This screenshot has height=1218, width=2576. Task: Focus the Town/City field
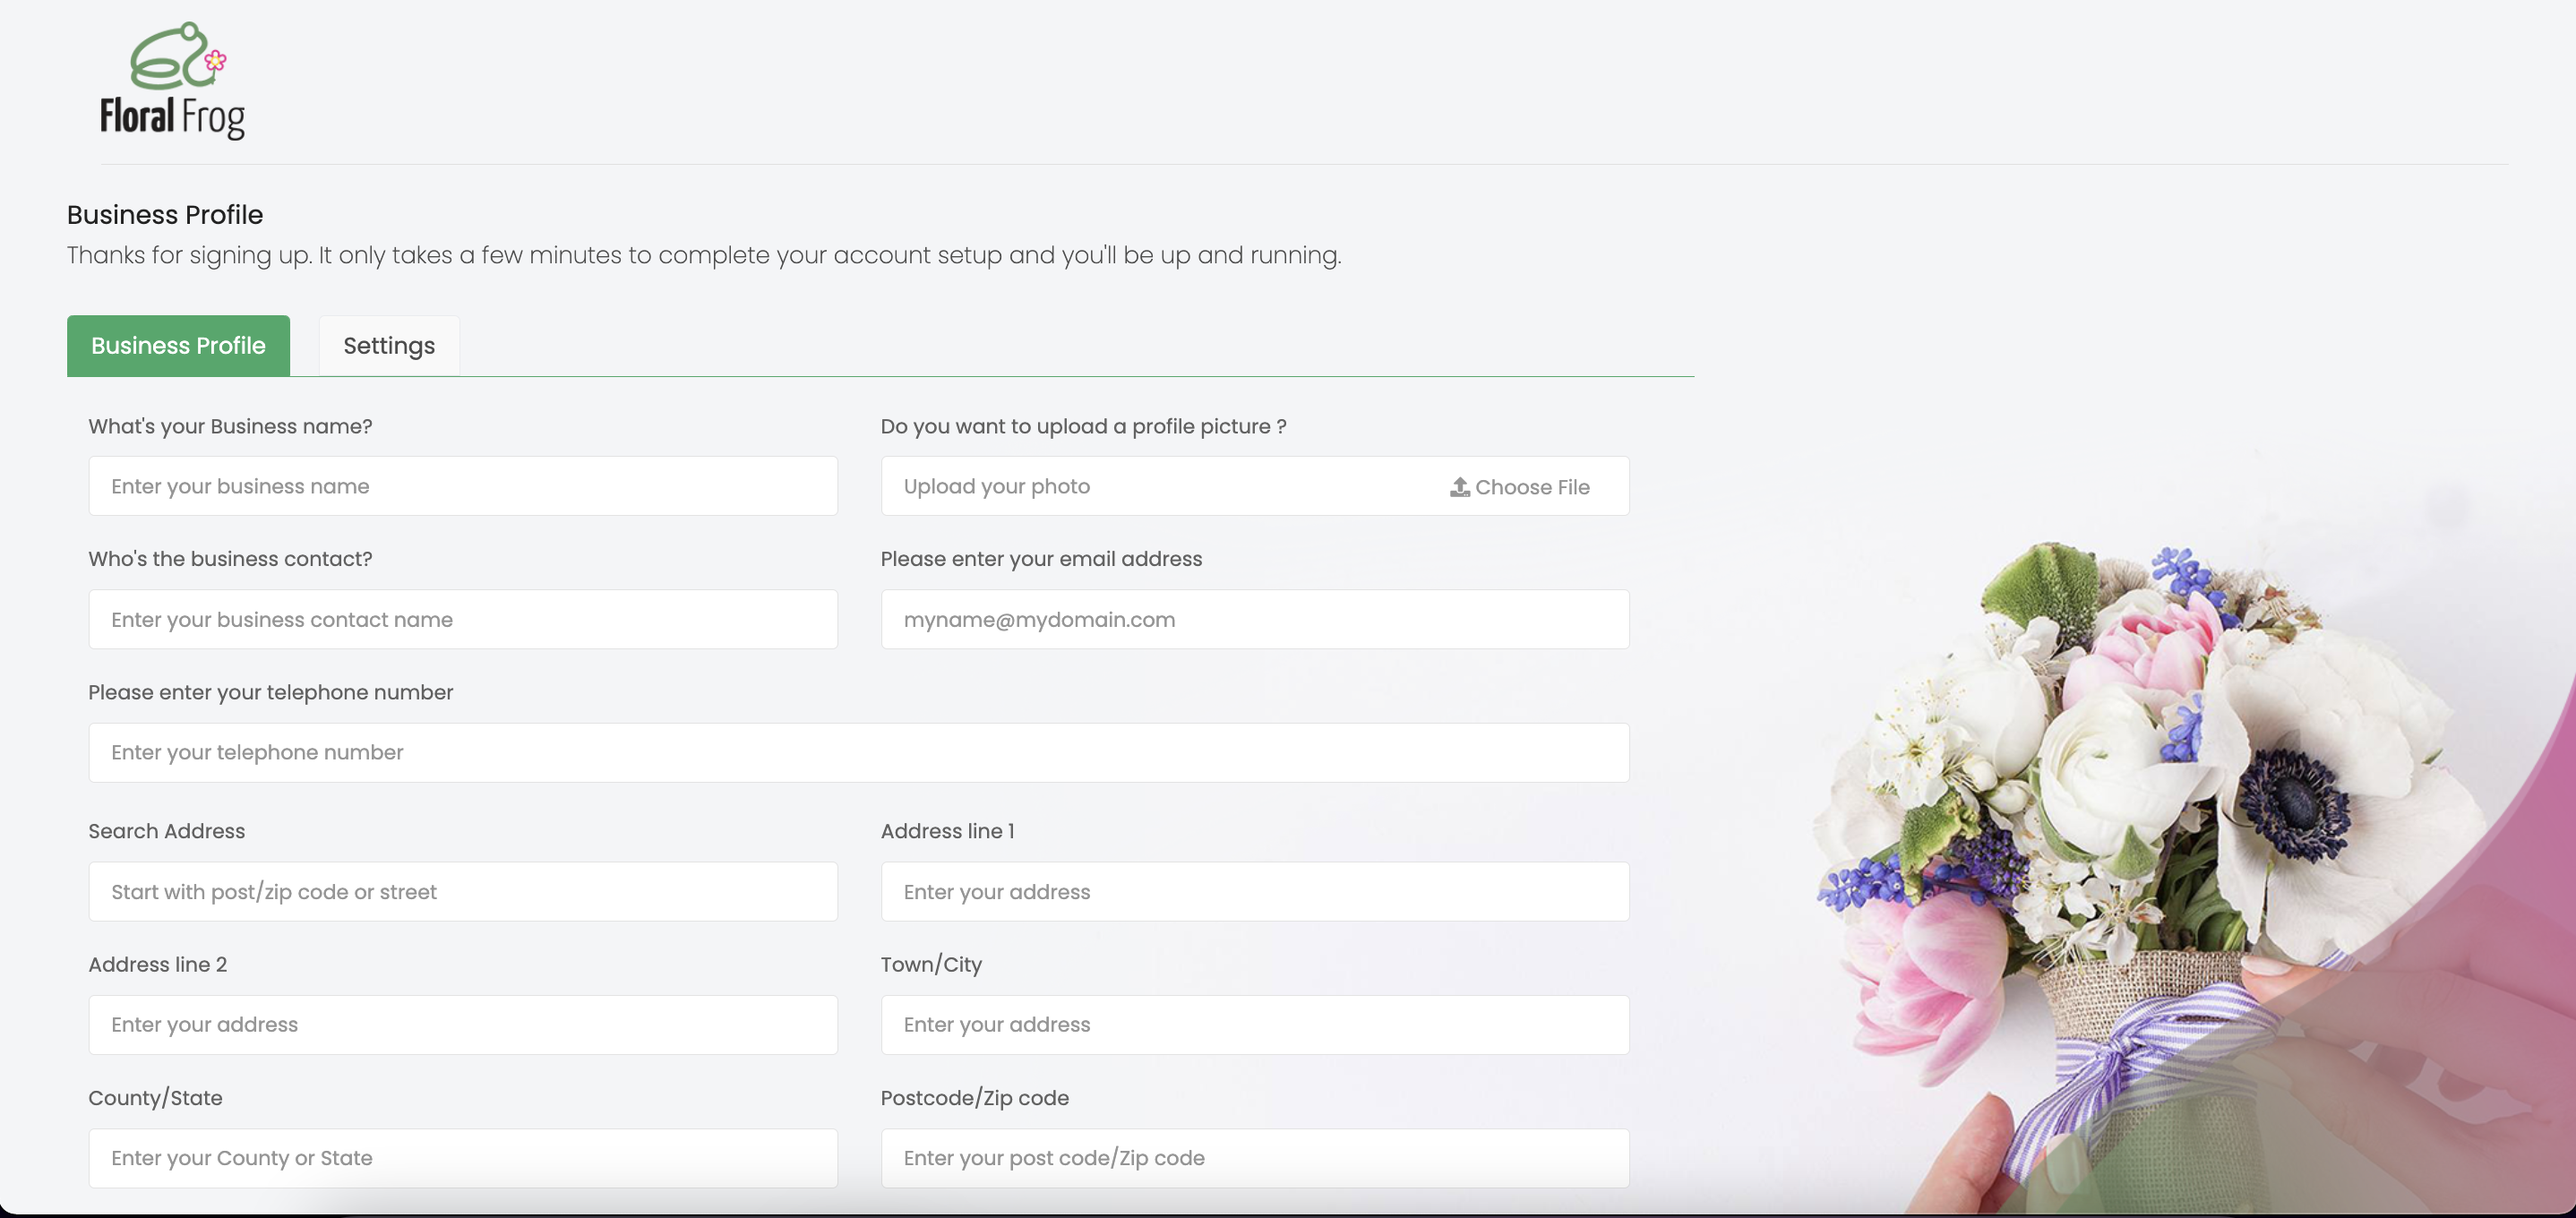[x=1255, y=1024]
